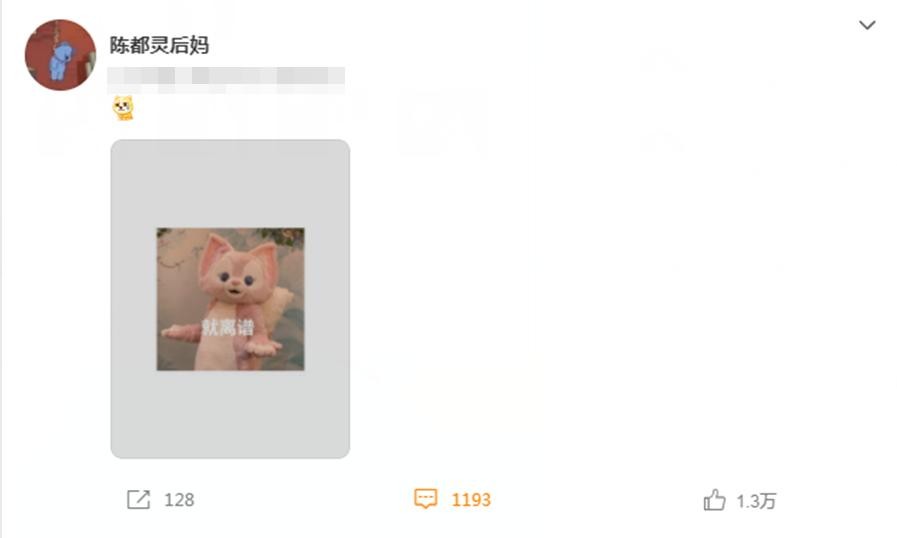Viewport: 897px width, 538px height.
Task: Click the repost count 128
Action: pyautogui.click(x=179, y=500)
